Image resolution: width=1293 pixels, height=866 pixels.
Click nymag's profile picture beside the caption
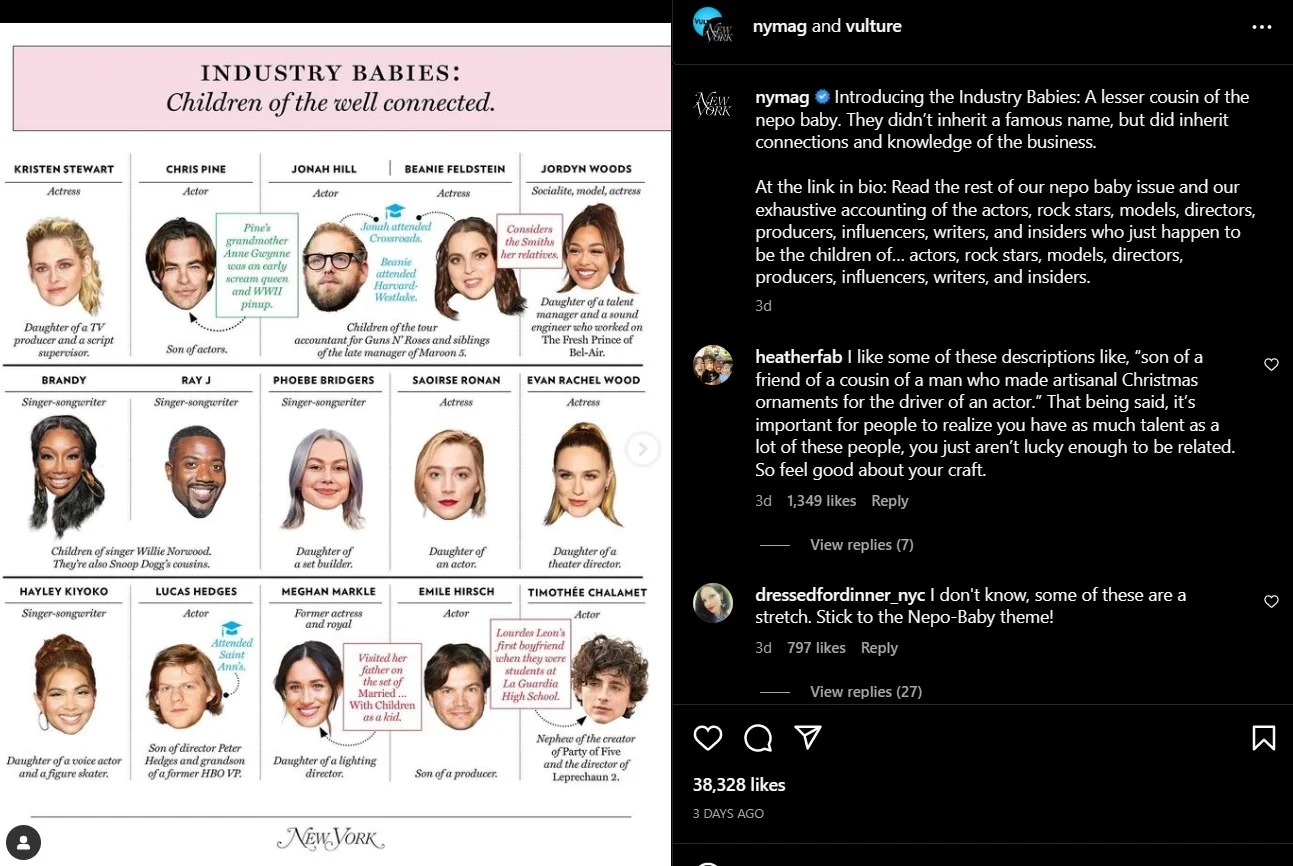(713, 105)
